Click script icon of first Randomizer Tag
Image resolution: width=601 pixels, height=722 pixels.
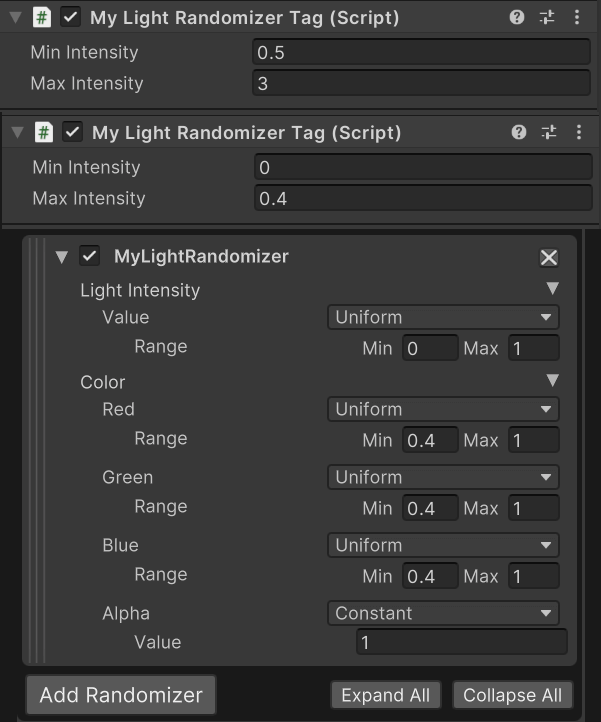pyautogui.click(x=42, y=17)
